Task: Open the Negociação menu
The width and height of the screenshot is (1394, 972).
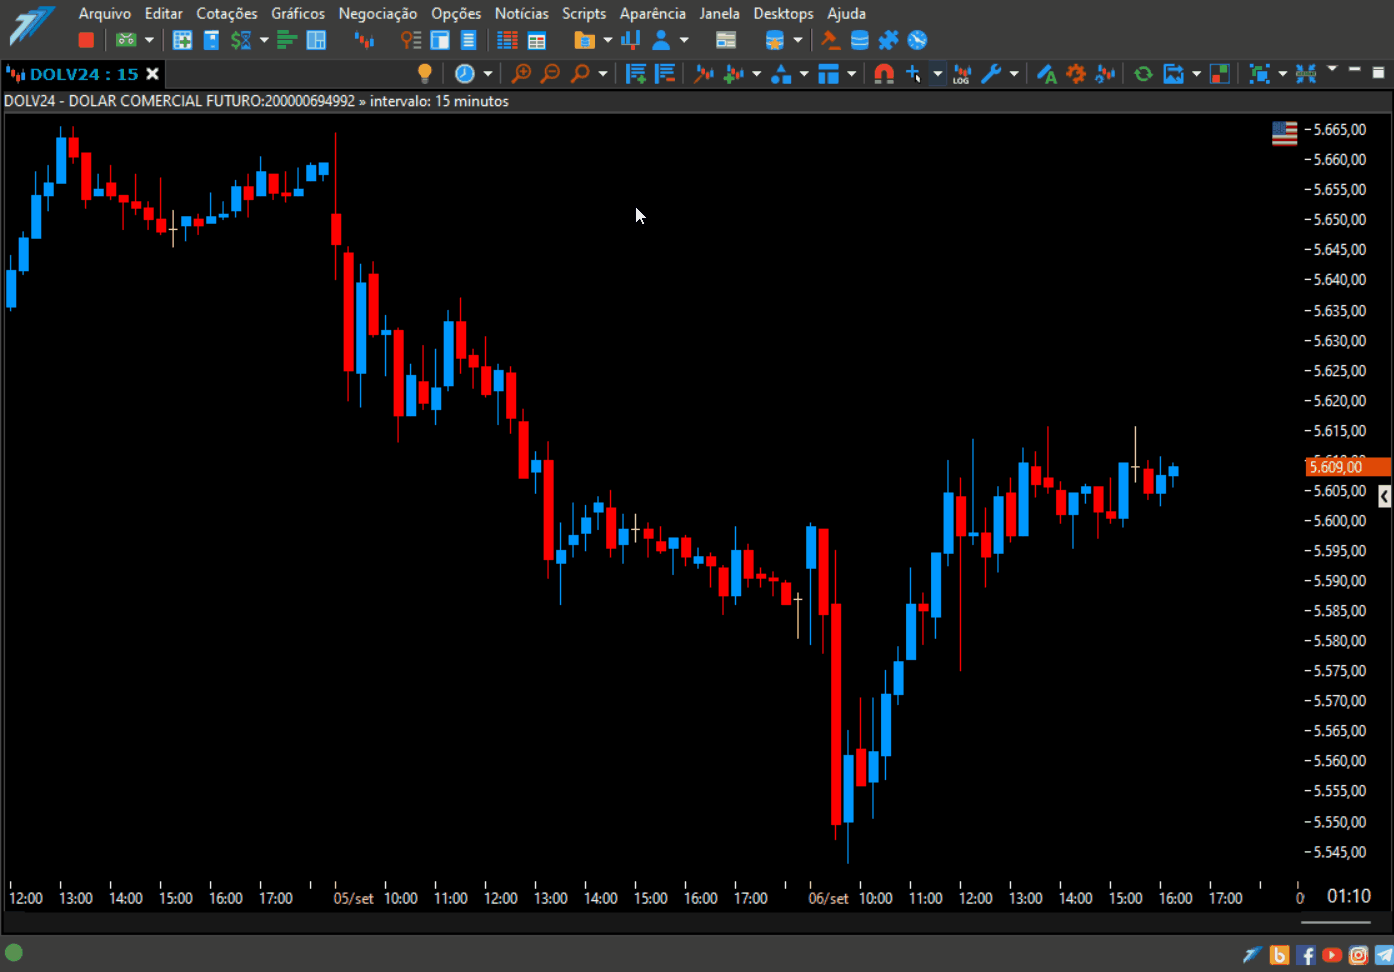Action: [378, 13]
